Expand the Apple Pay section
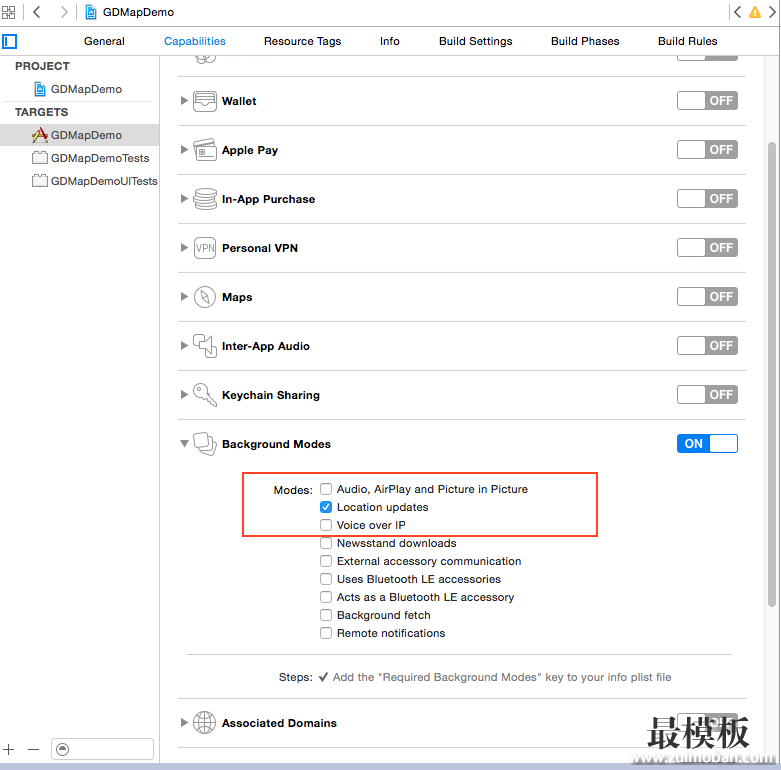Image resolution: width=781 pixels, height=770 pixels. pos(184,149)
